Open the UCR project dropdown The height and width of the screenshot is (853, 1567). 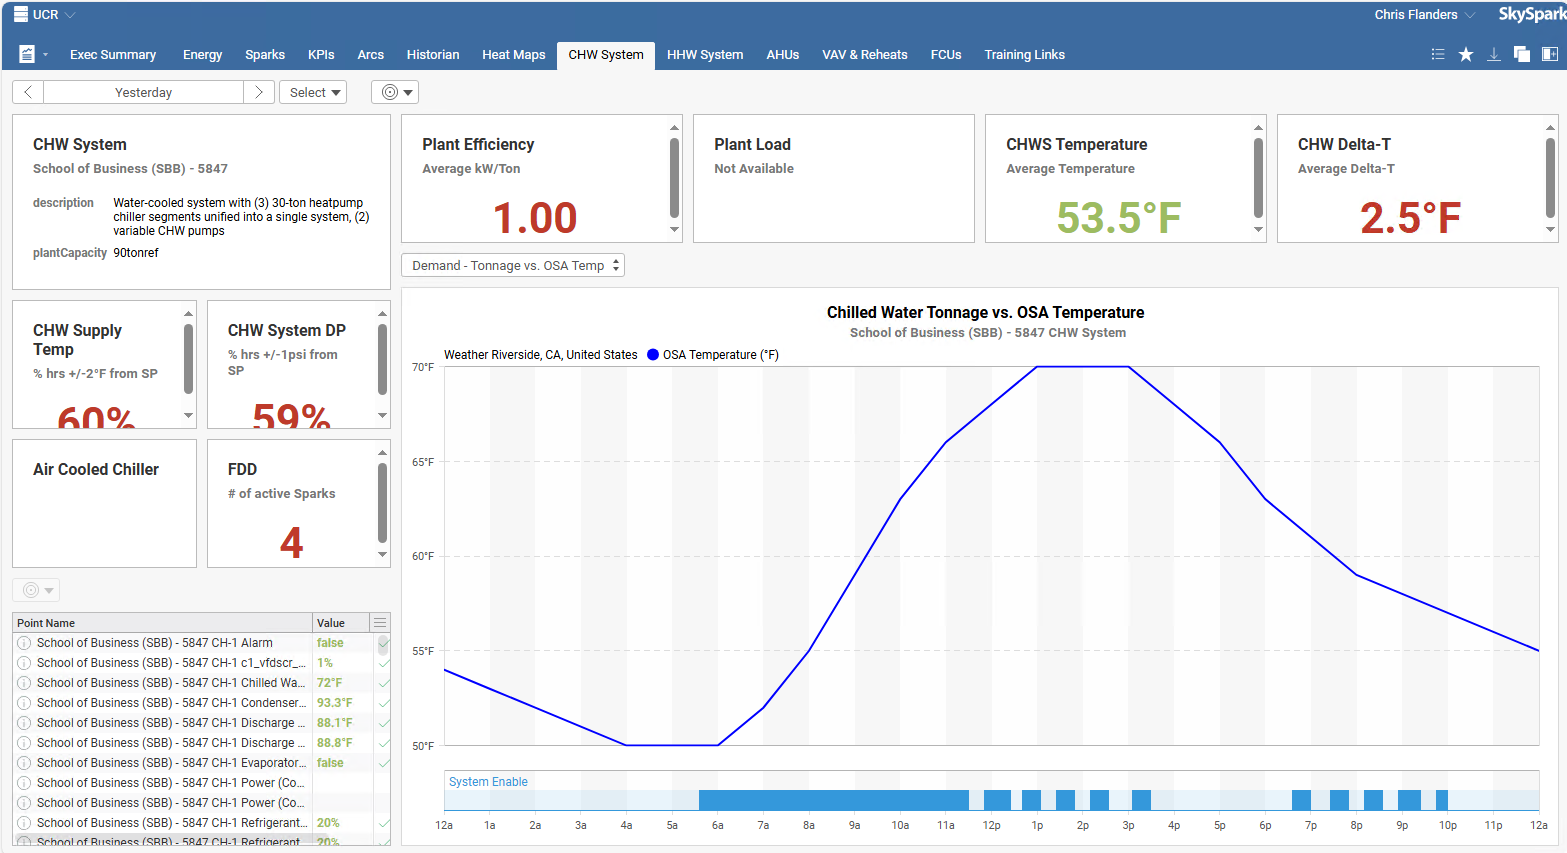point(46,15)
